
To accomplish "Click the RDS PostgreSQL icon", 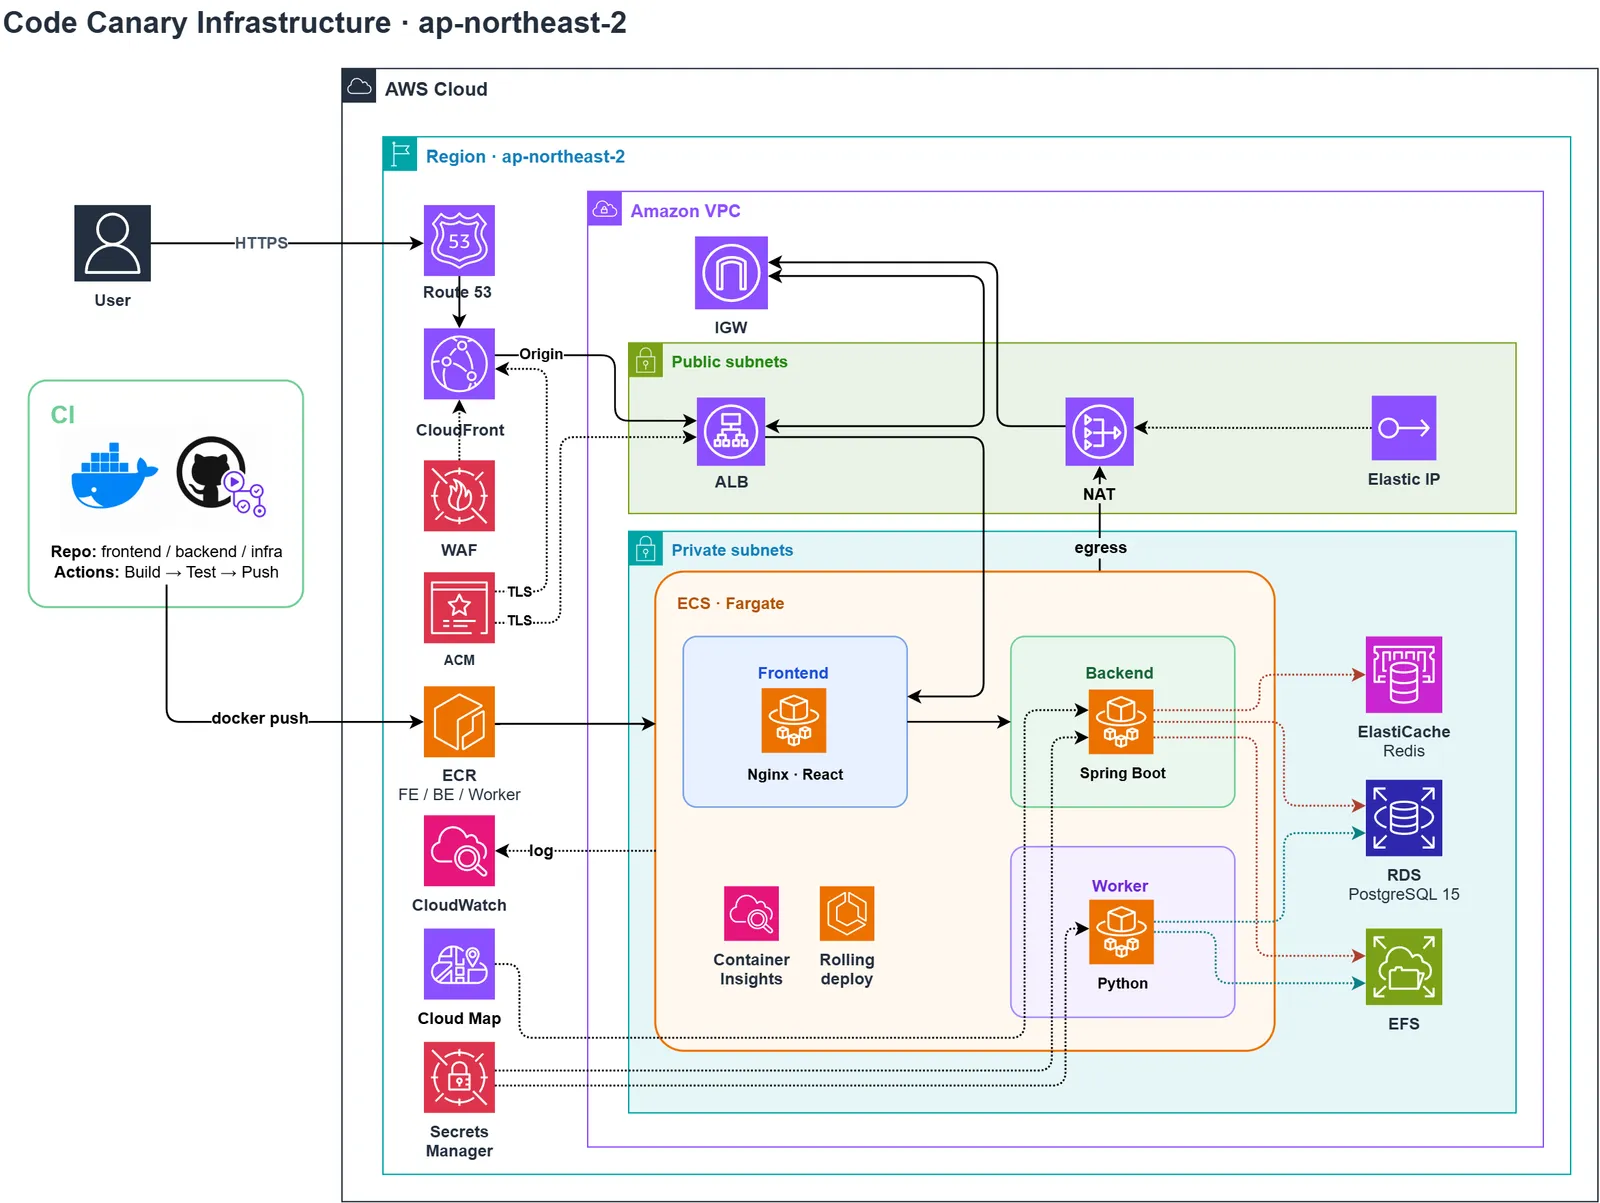I will (1404, 818).
